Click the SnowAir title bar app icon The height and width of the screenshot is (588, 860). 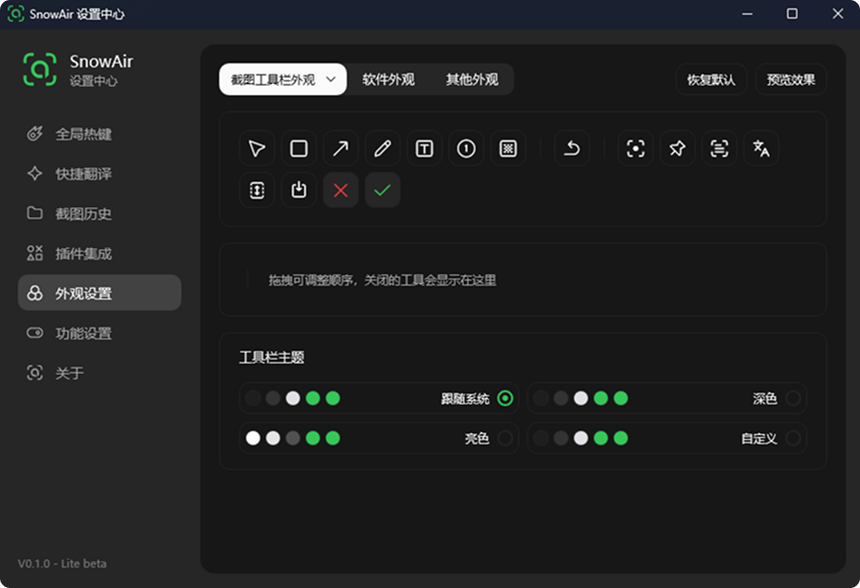point(15,14)
